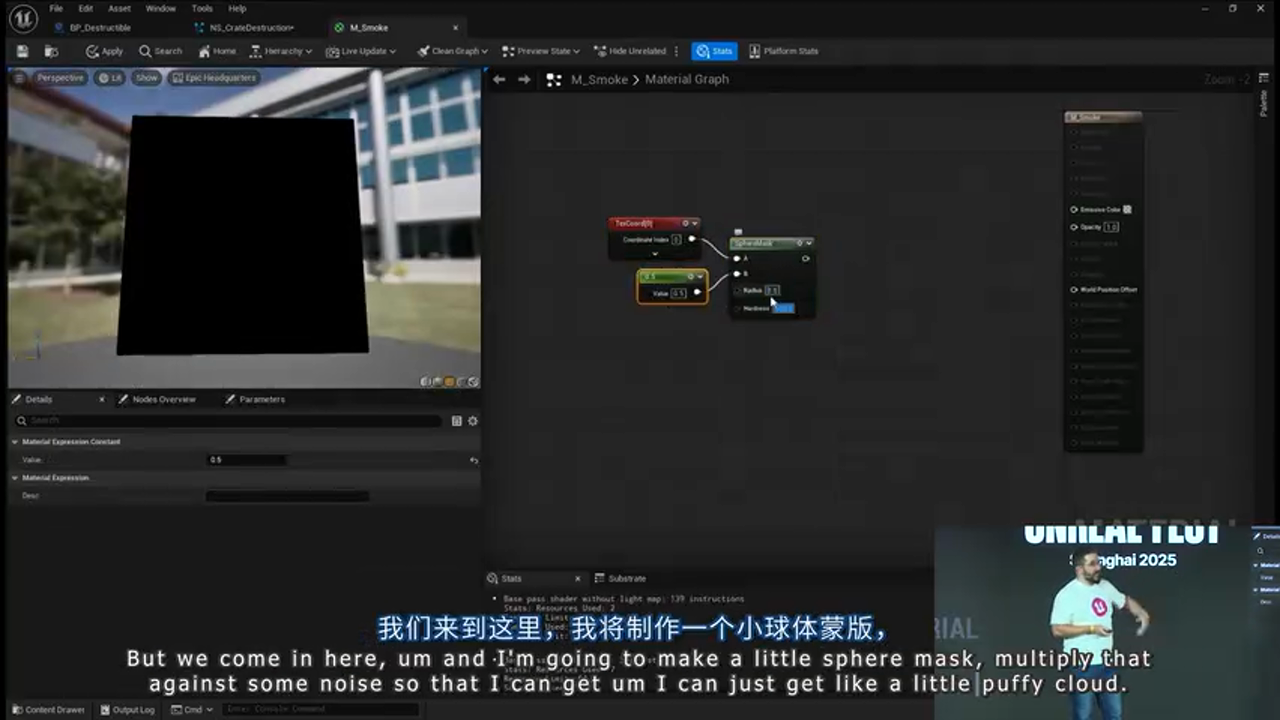Toggle Lit mode in the preview viewport
The height and width of the screenshot is (720, 1280).
coord(110,77)
